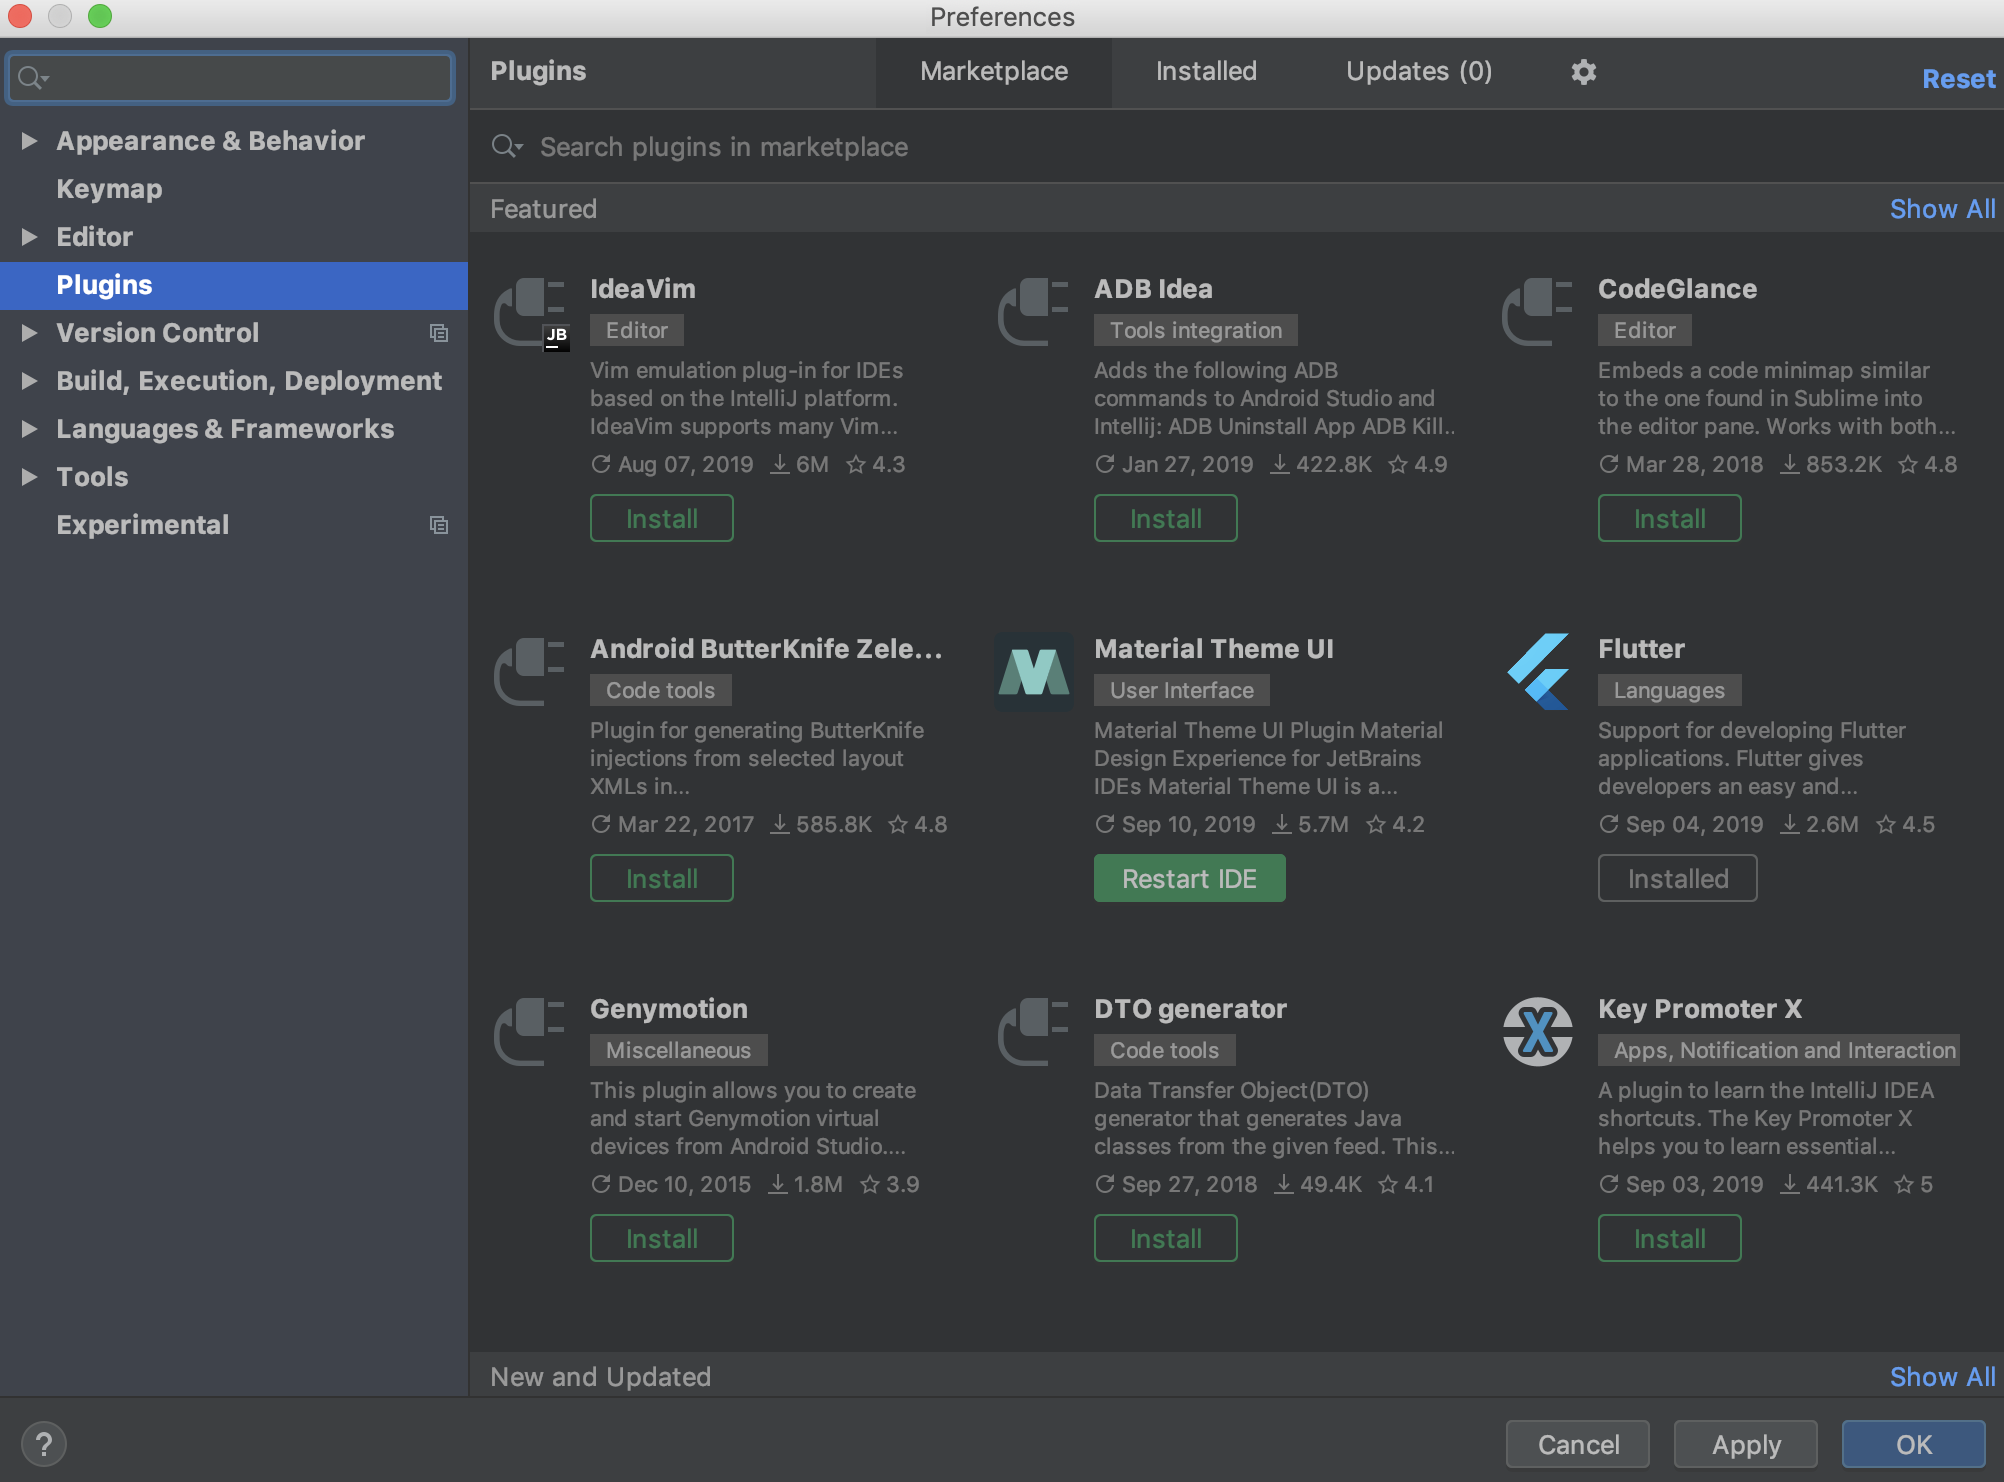Click Restart IDE for Material Theme UI

click(x=1189, y=878)
